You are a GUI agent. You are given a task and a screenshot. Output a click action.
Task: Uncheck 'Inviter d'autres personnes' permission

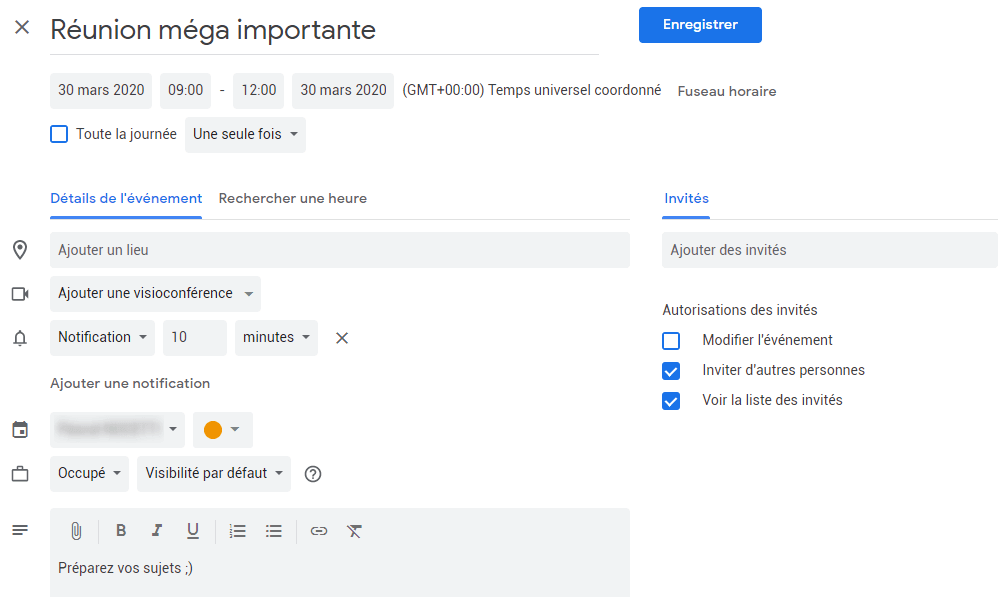[x=671, y=371]
